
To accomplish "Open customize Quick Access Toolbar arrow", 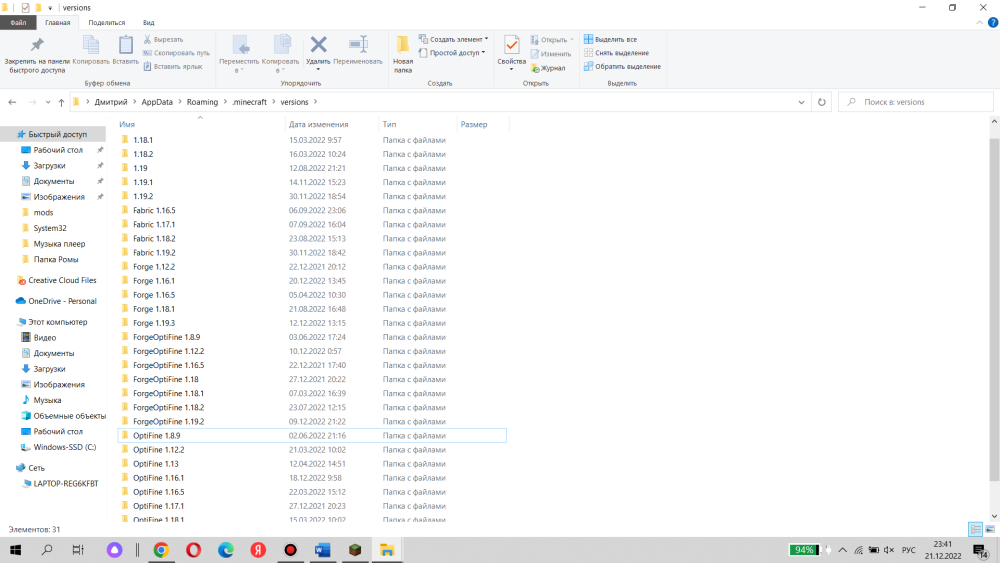I will tap(50, 8).
